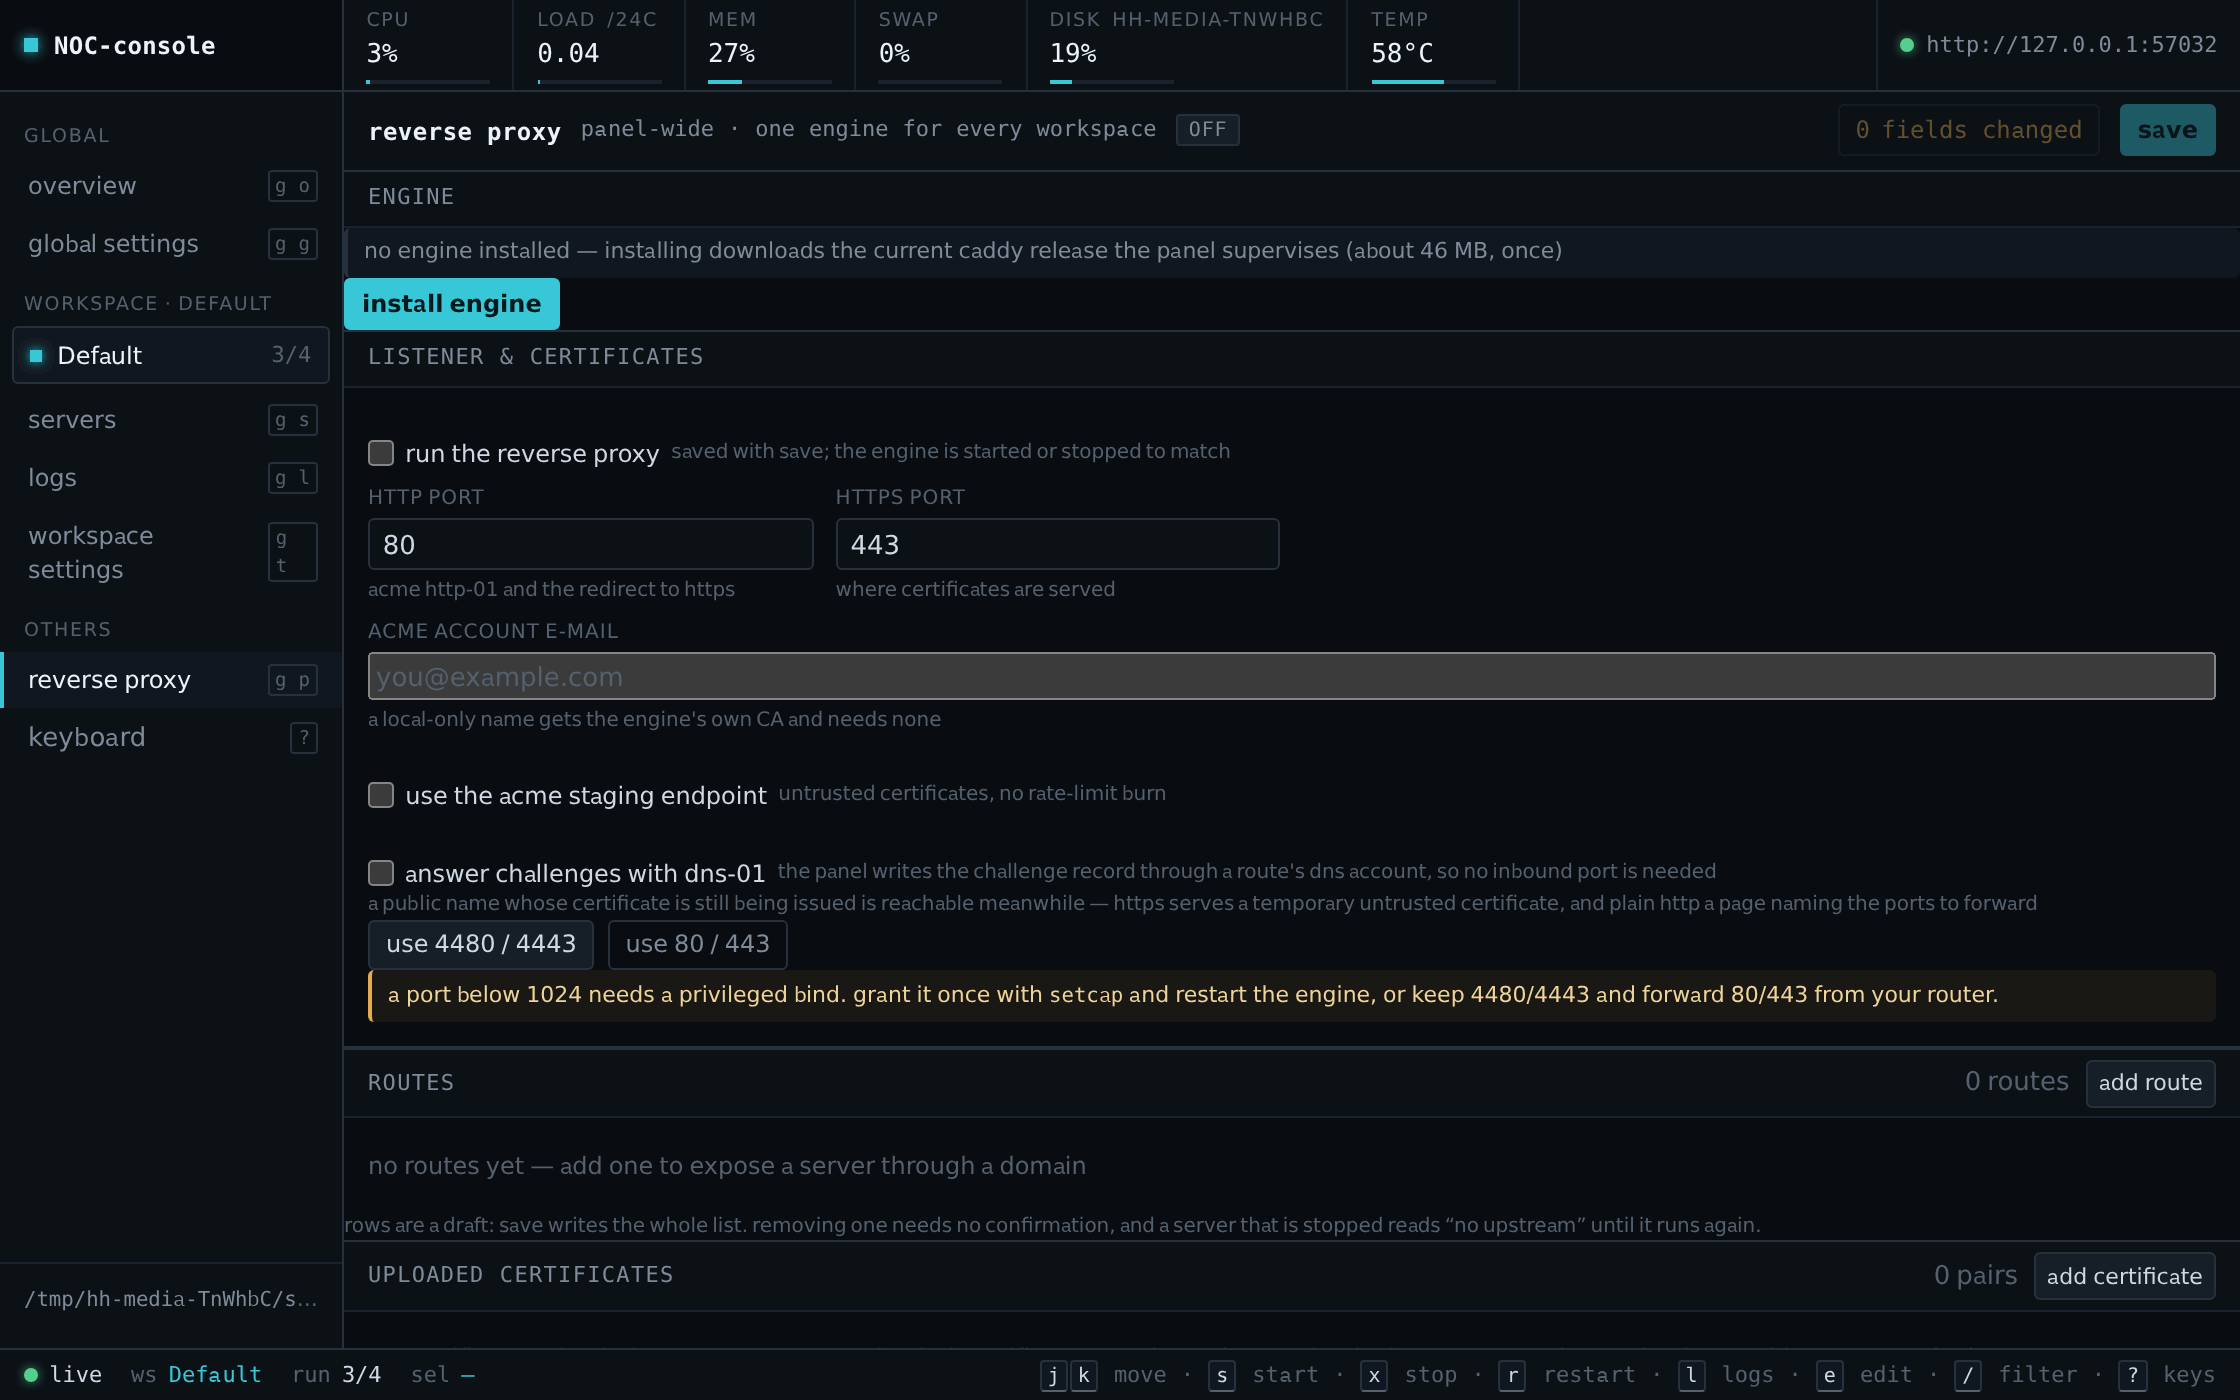Click the '/' filter keycap in footer
The height and width of the screenshot is (1400, 2240).
click(1967, 1375)
